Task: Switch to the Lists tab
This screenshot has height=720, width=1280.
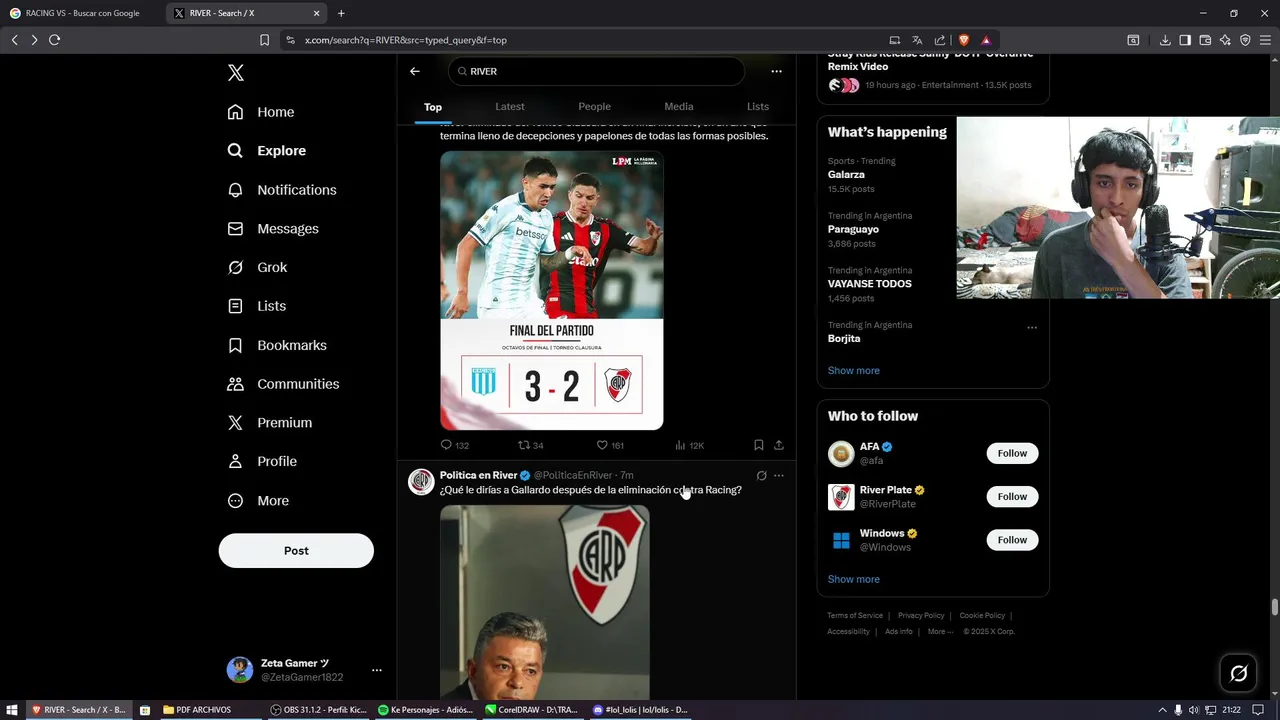Action: tap(758, 107)
